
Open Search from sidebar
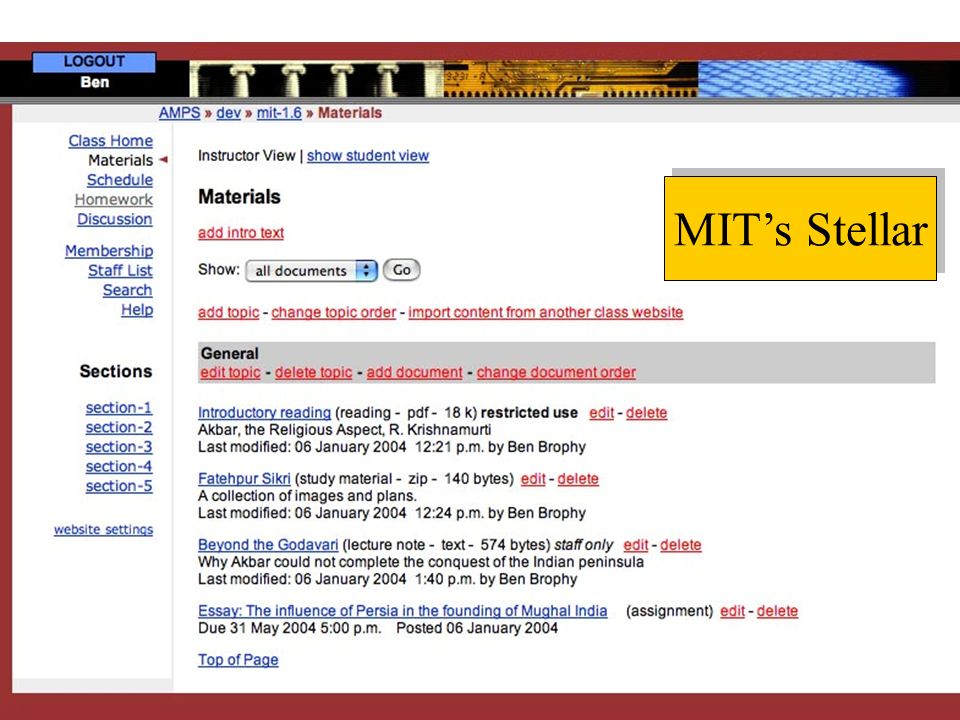tap(127, 290)
